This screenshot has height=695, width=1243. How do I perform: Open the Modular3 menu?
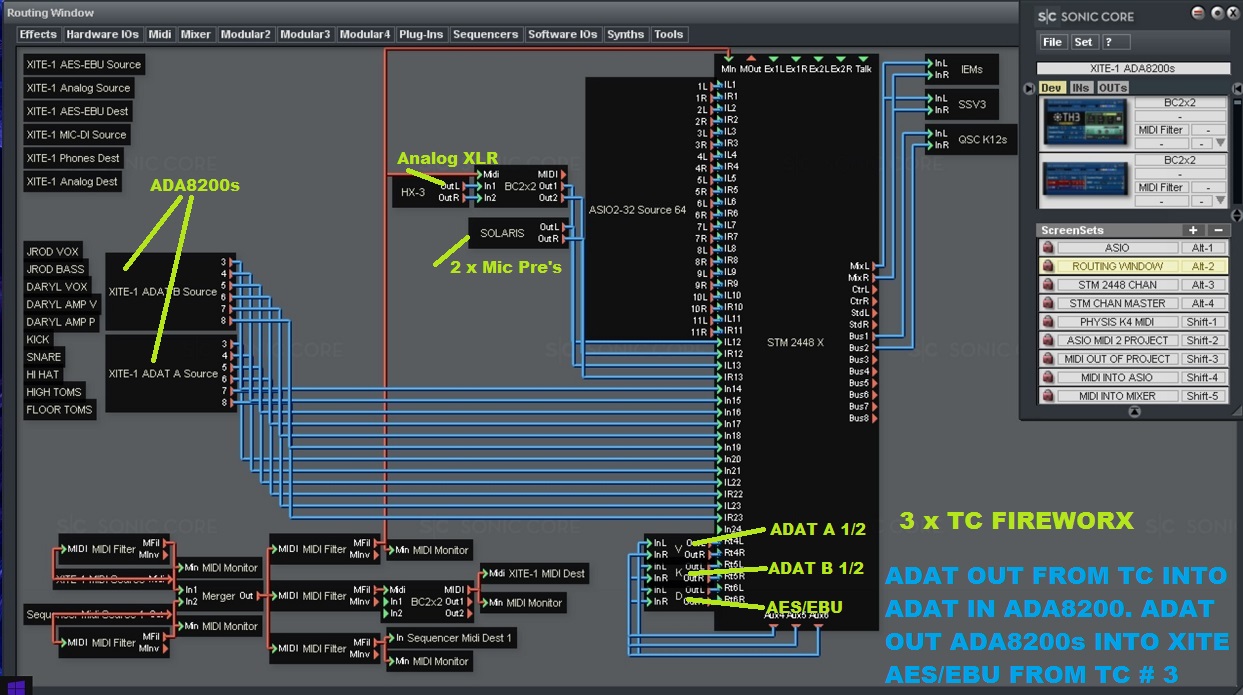tap(305, 34)
